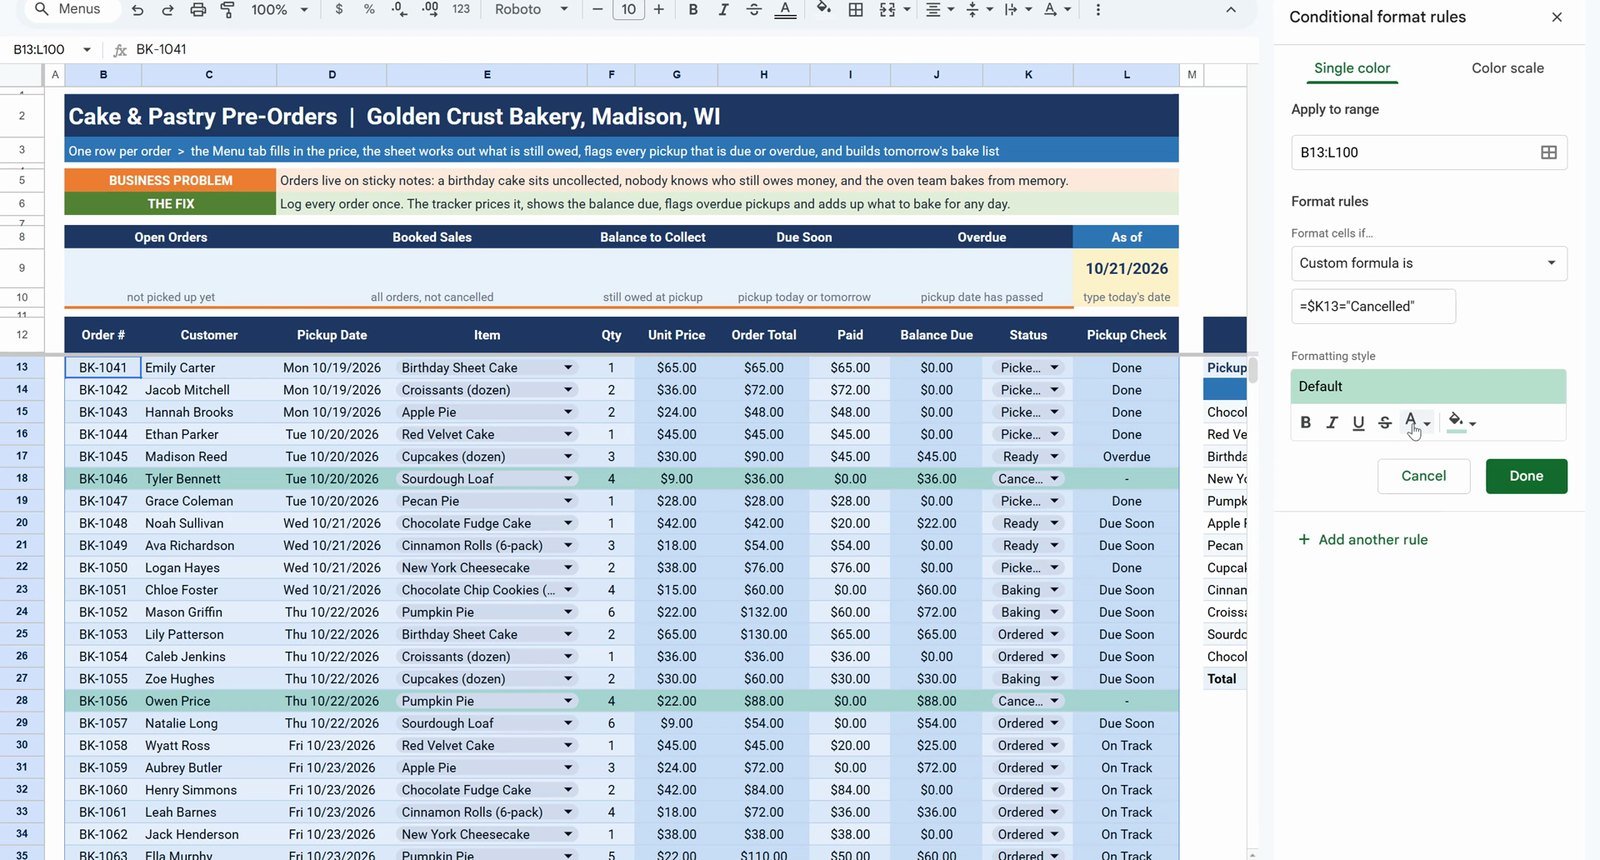Print the spreadsheet
The width and height of the screenshot is (1600, 860).
[x=198, y=10]
